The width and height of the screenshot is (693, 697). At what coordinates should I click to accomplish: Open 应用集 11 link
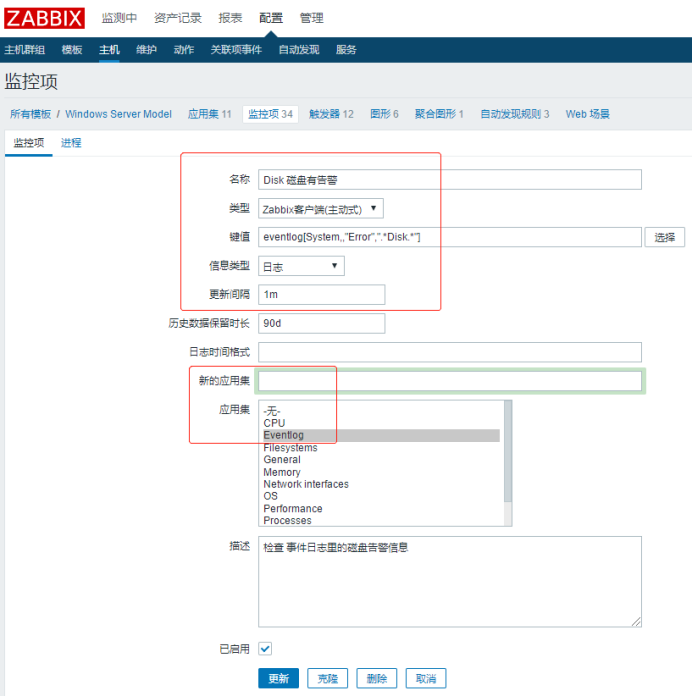209,114
